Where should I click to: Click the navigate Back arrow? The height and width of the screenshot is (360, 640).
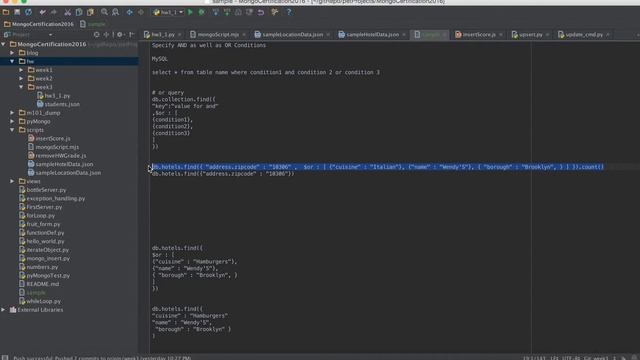[x=129, y=12]
